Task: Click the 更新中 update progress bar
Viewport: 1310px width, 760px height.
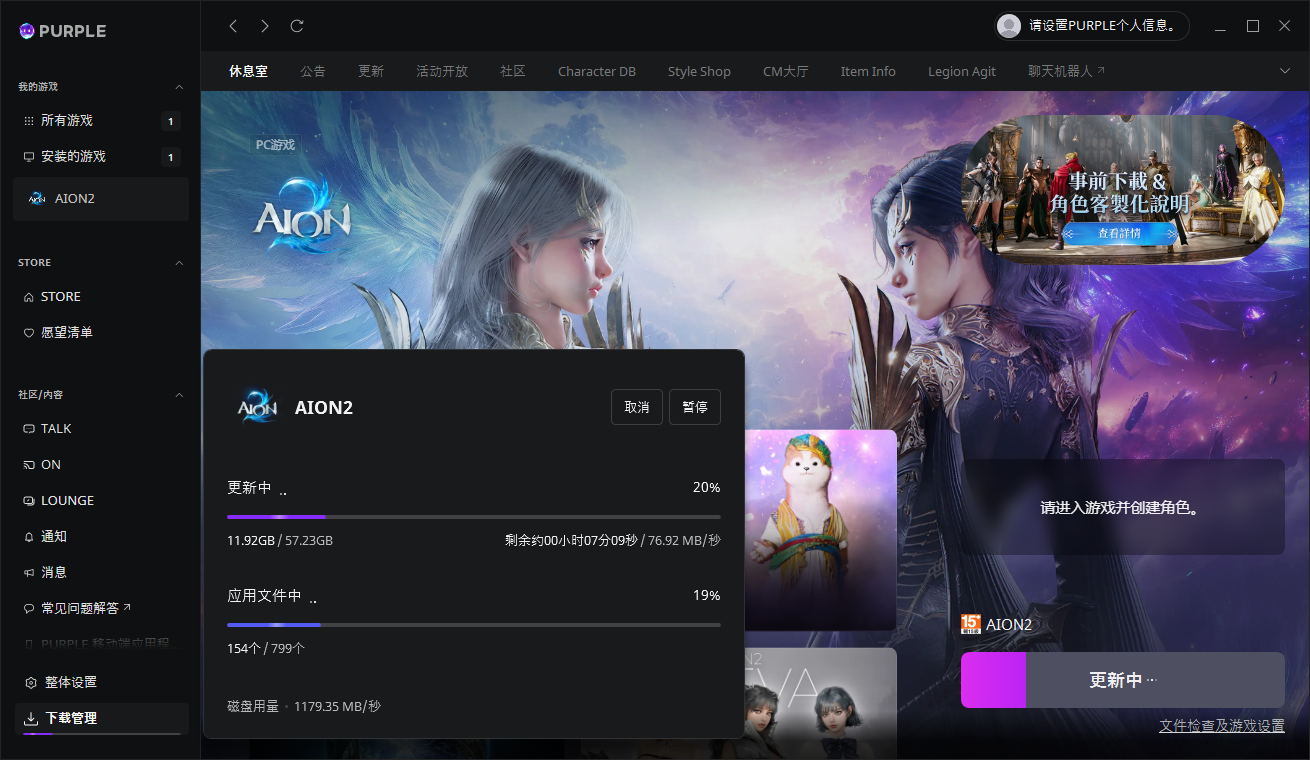Action: [1122, 680]
